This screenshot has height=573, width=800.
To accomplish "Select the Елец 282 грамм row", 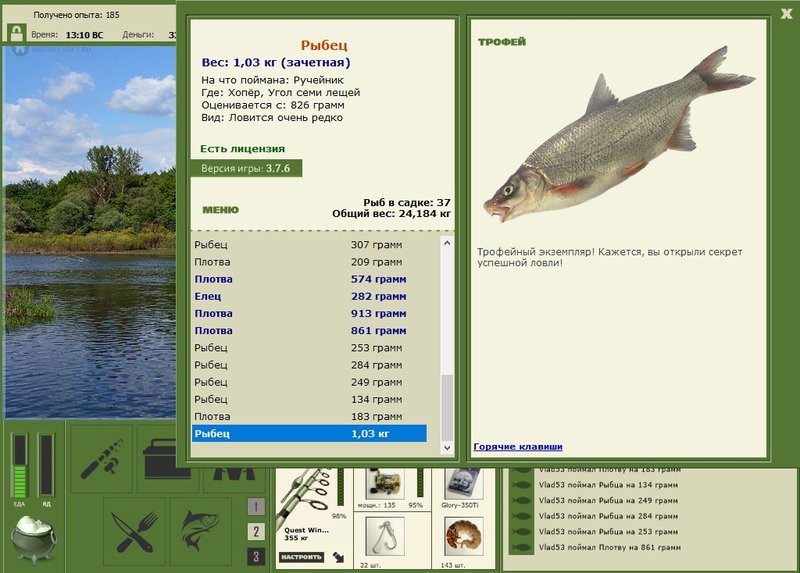I will (309, 296).
